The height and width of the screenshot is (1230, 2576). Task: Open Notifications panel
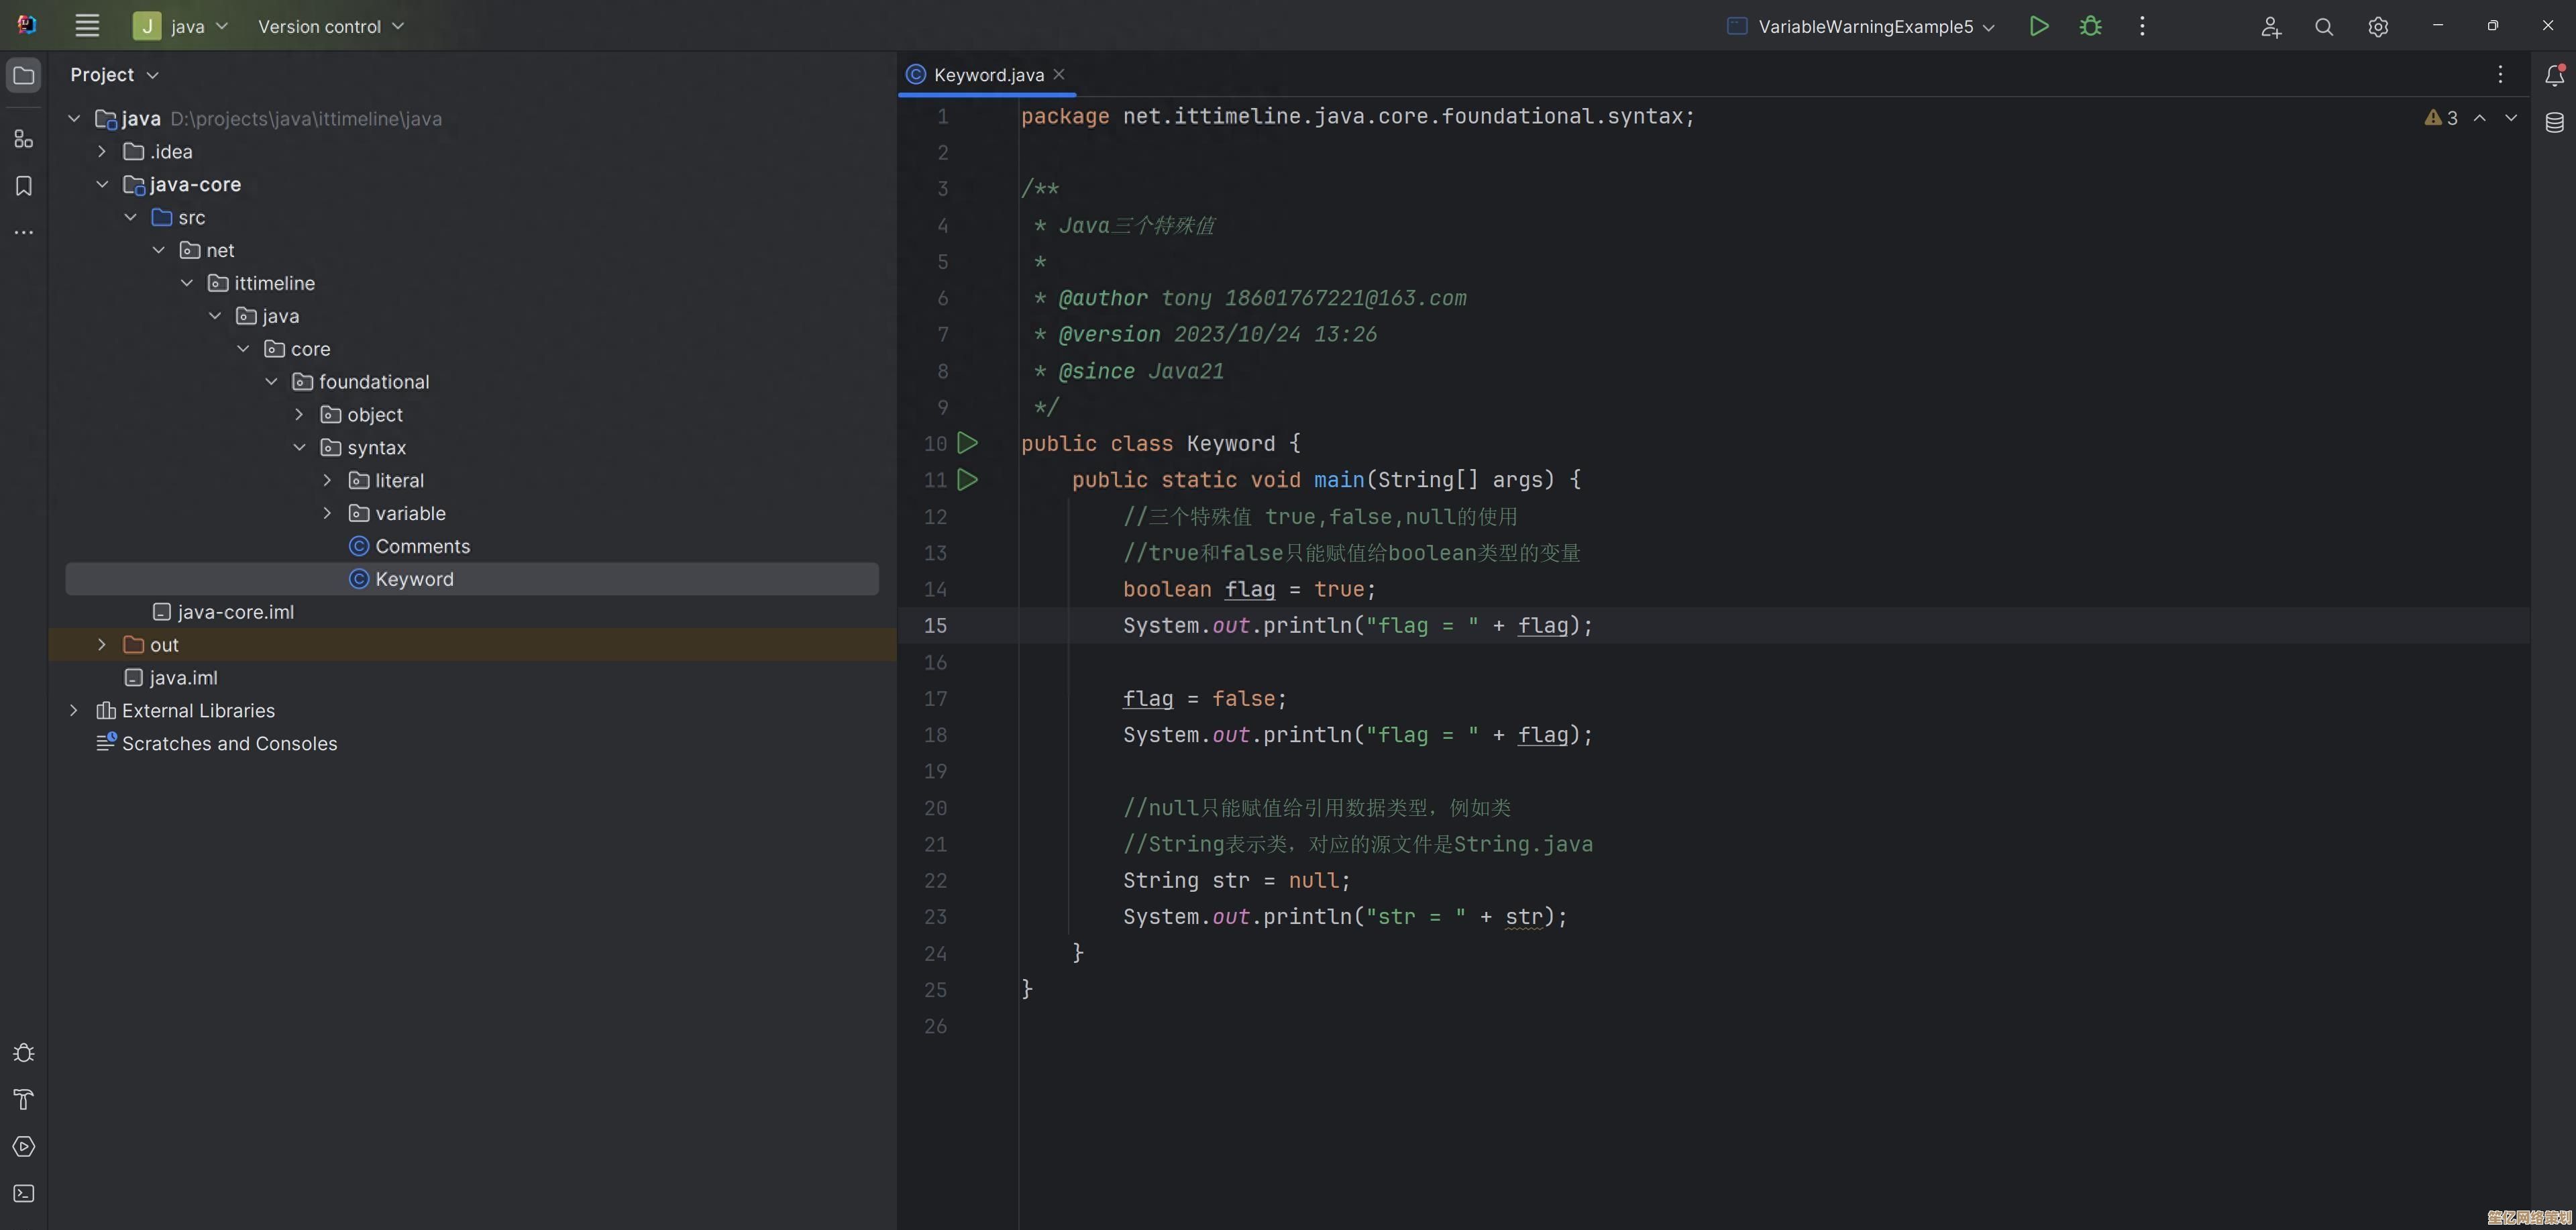point(2554,75)
